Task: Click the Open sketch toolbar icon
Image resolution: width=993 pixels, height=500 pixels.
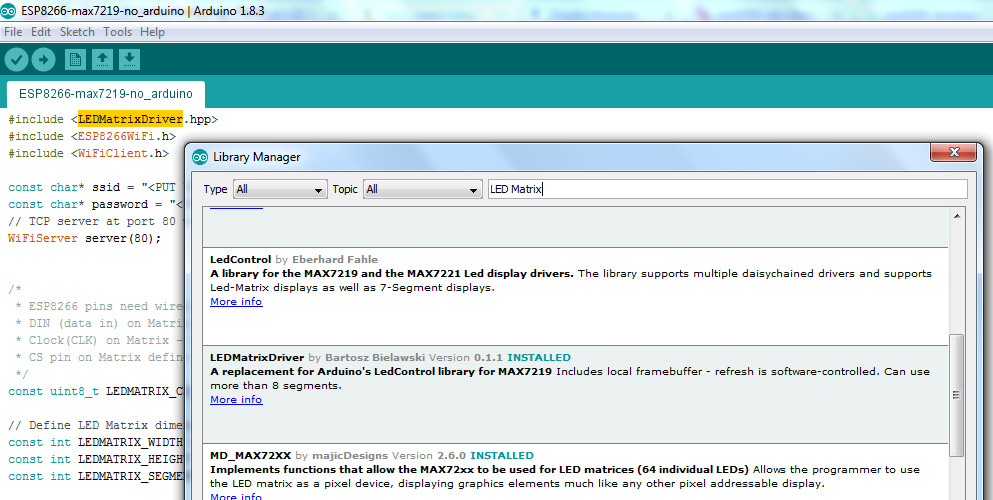Action: 102,60
